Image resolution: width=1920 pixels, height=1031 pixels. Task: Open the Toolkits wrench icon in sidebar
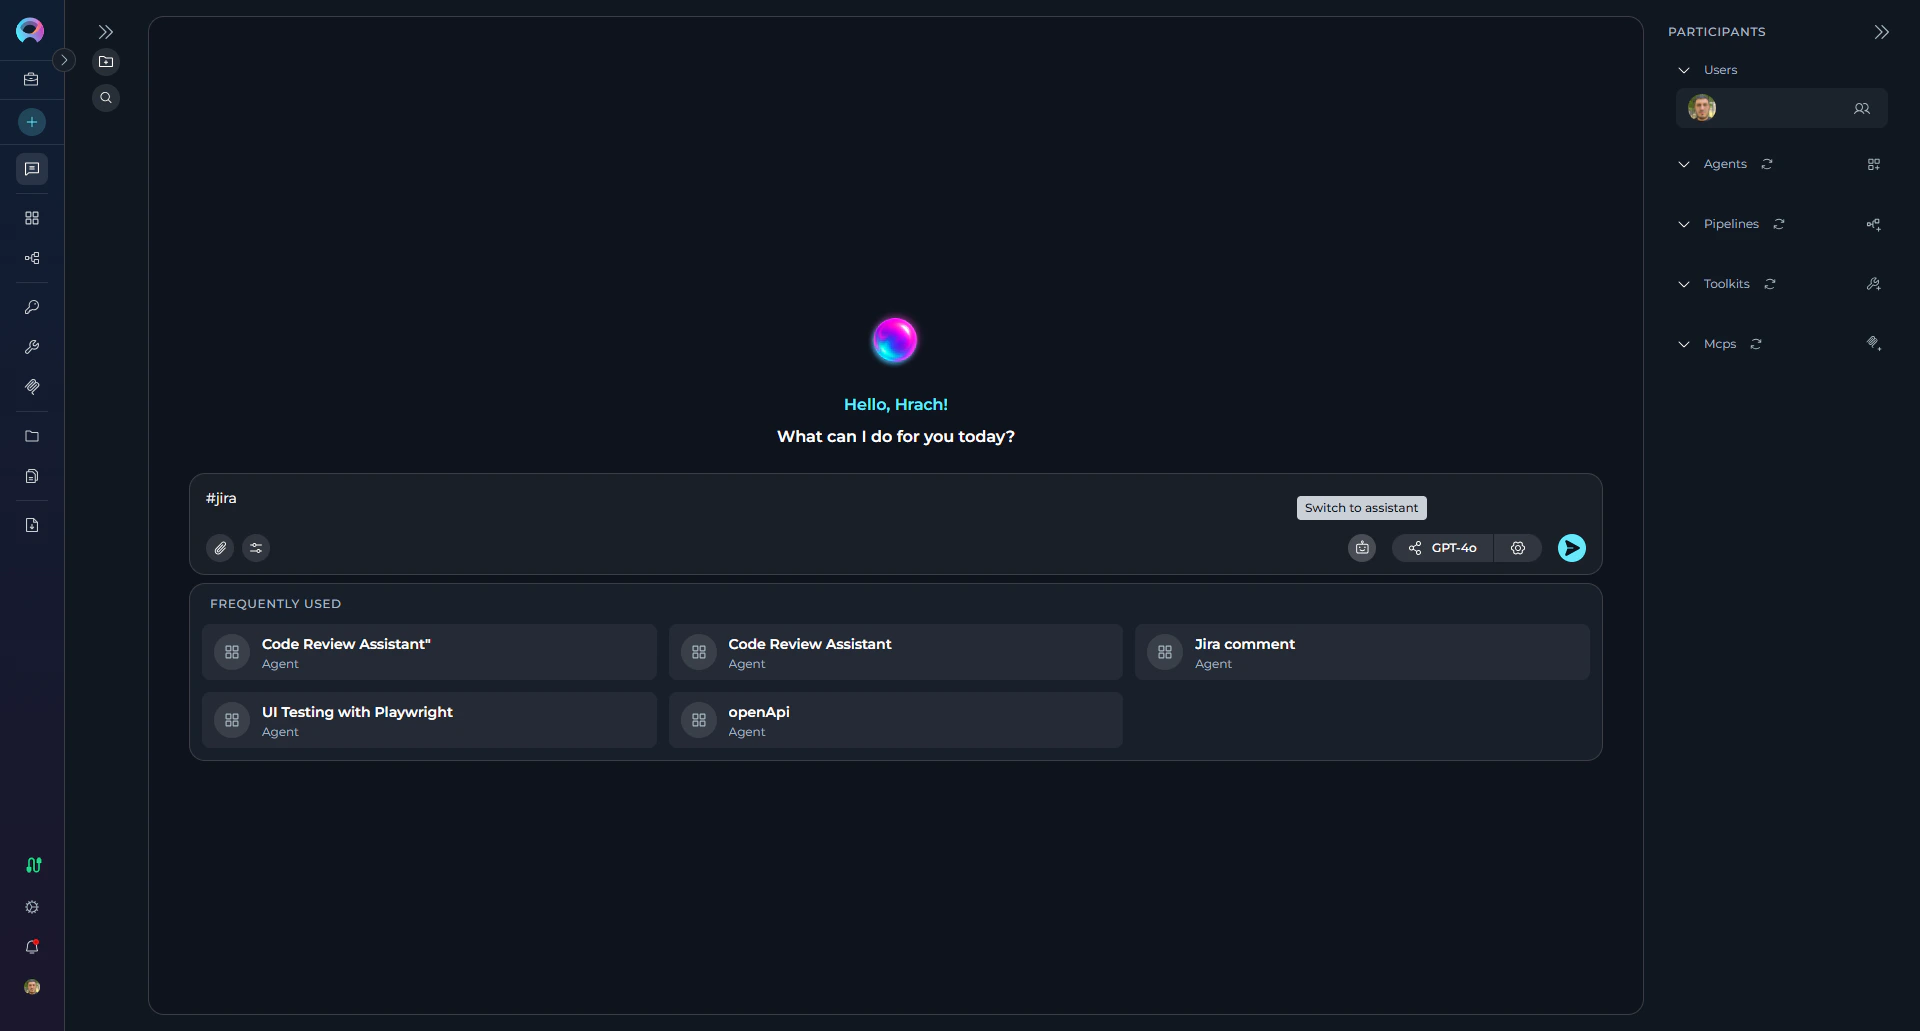point(31,347)
